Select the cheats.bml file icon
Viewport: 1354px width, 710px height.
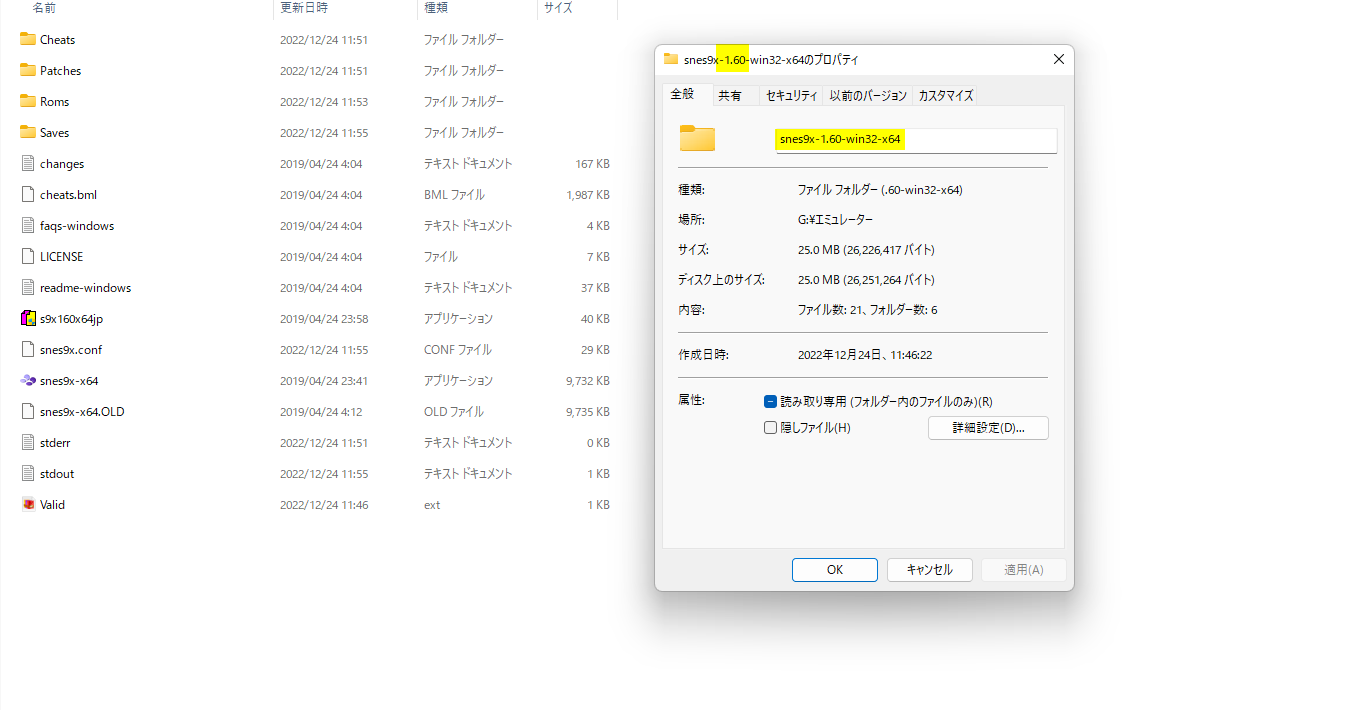pyautogui.click(x=28, y=195)
